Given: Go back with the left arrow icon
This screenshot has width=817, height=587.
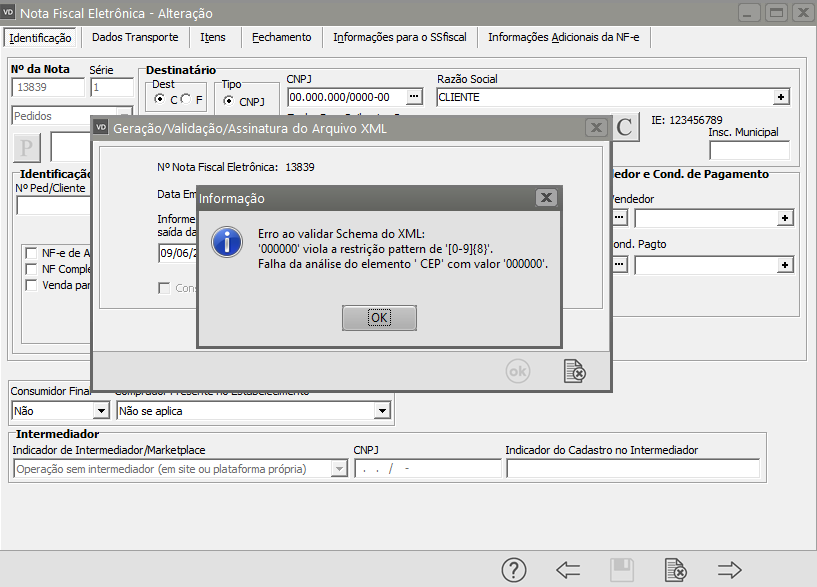Looking at the screenshot, I should coord(568,570).
